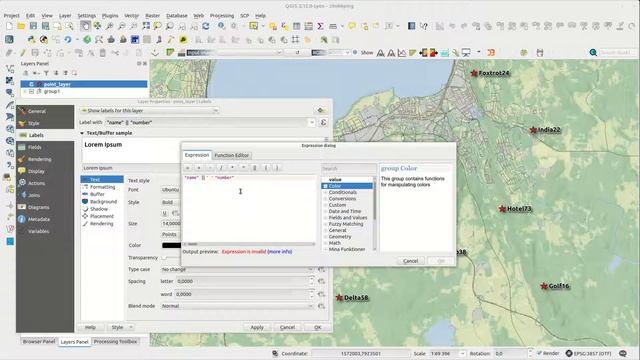Screen dimensions: 640x360
Task: Click the green globe plugin icon
Action: 87,40
